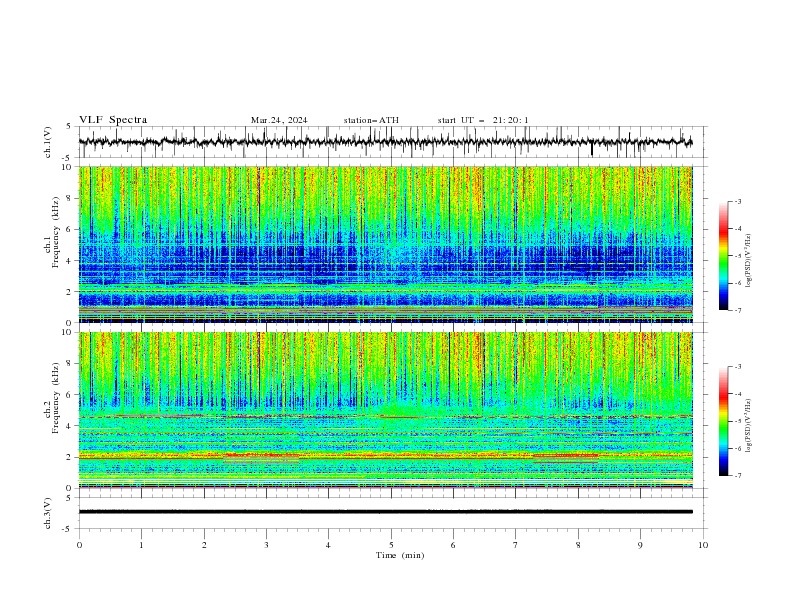Click the ch.2 spectrogram color scale bar
Image resolution: width=792 pixels, height=612 pixels.
tap(723, 421)
